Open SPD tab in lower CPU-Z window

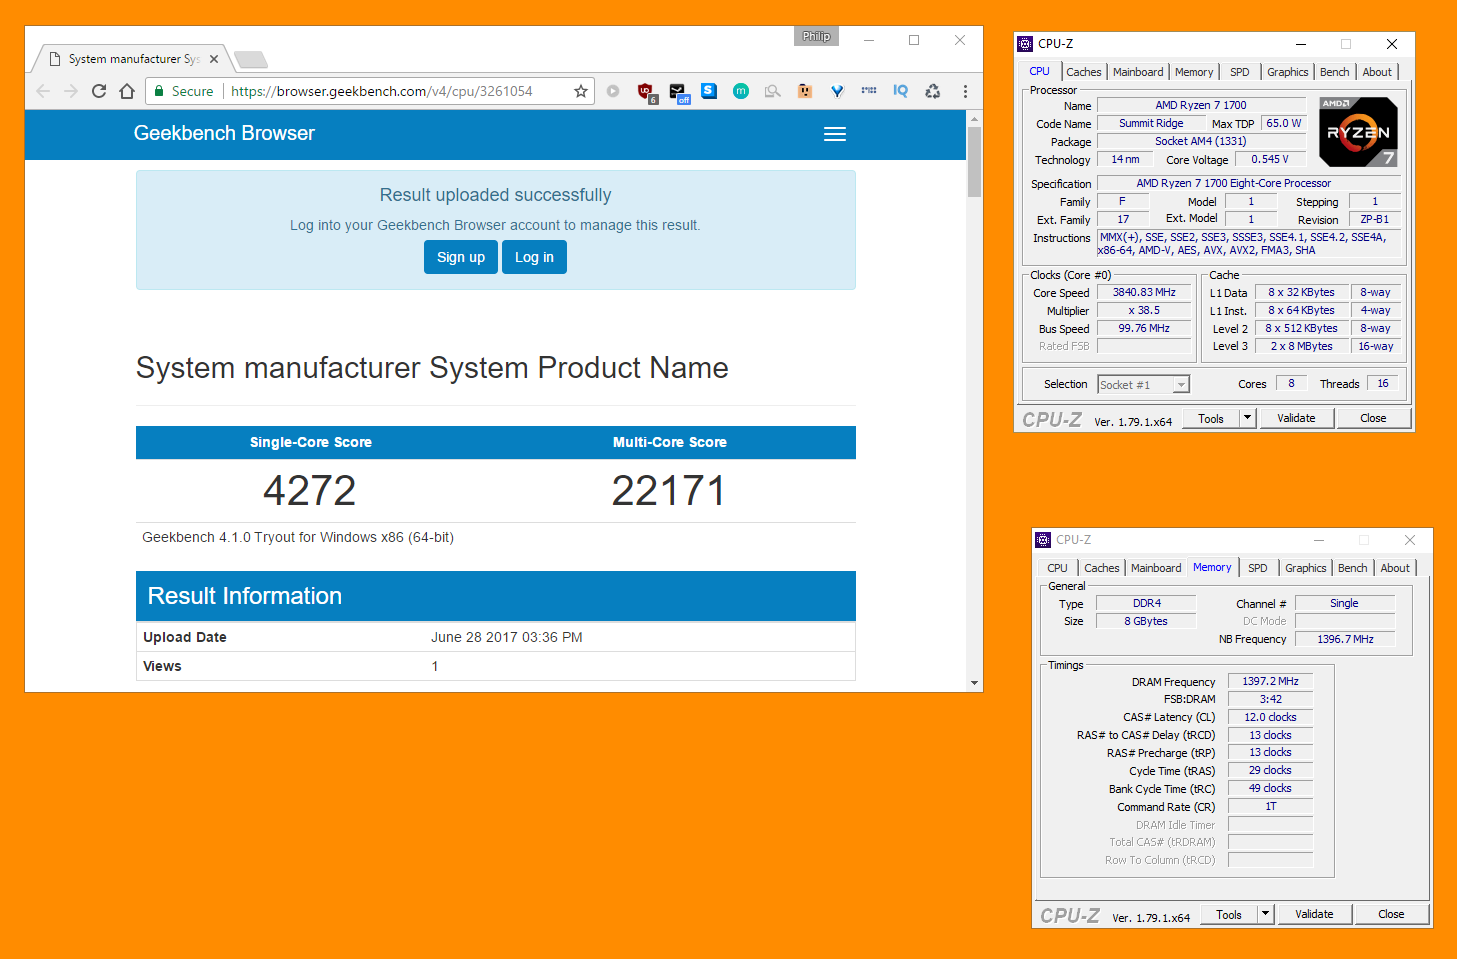point(1258,568)
